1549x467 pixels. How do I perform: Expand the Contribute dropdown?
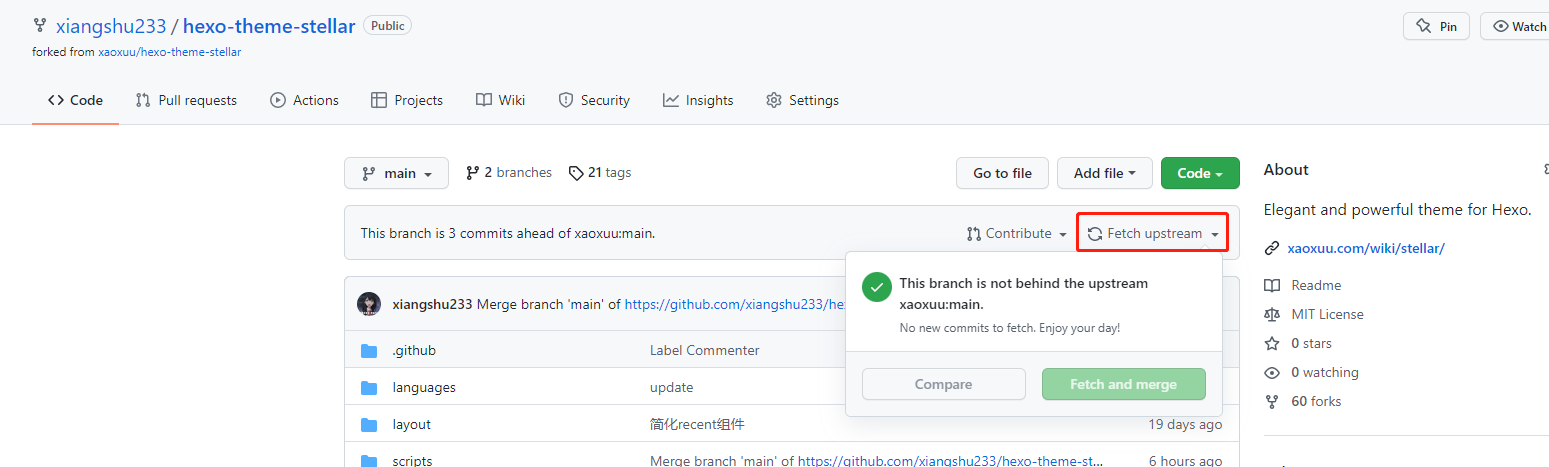coord(1017,234)
